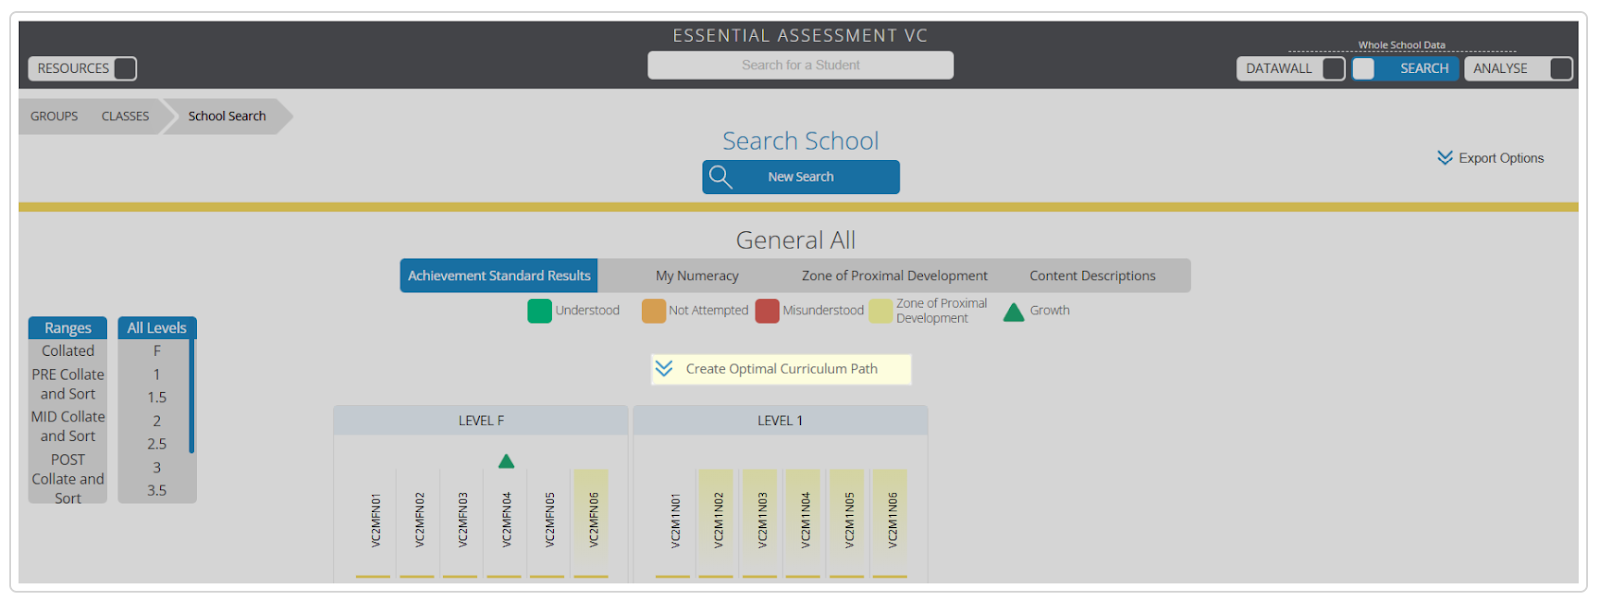Start a New Search

pyautogui.click(x=801, y=177)
